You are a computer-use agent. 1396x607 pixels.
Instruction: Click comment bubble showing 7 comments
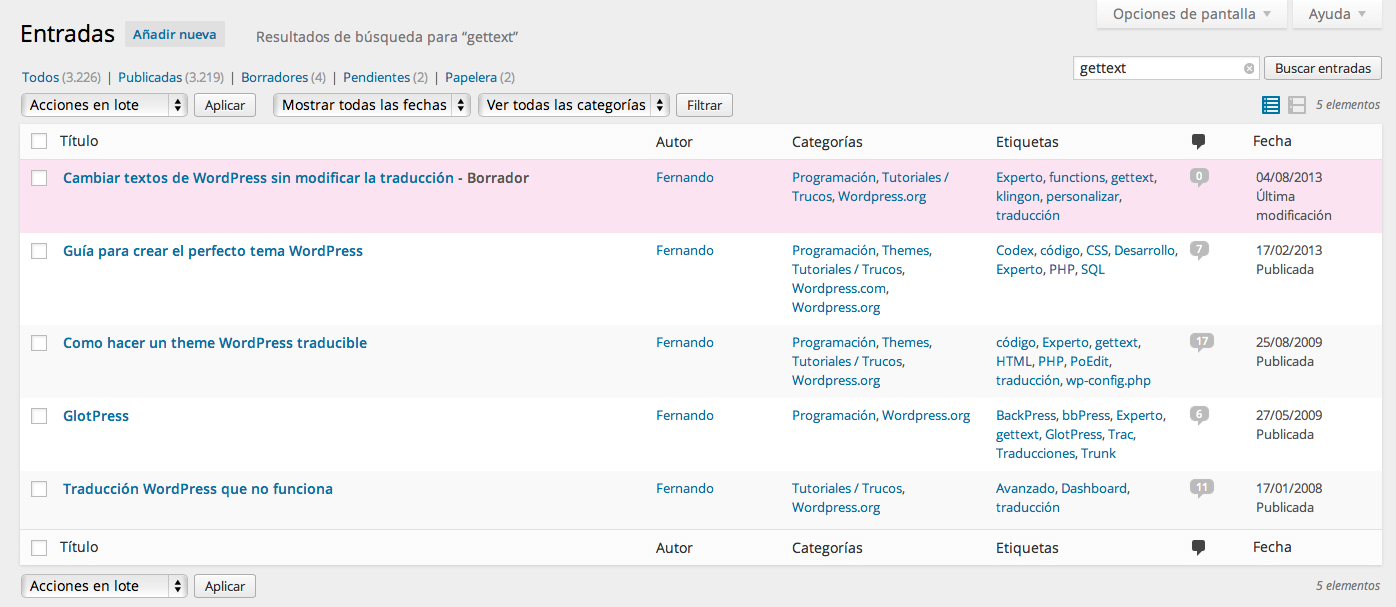coord(1199,250)
